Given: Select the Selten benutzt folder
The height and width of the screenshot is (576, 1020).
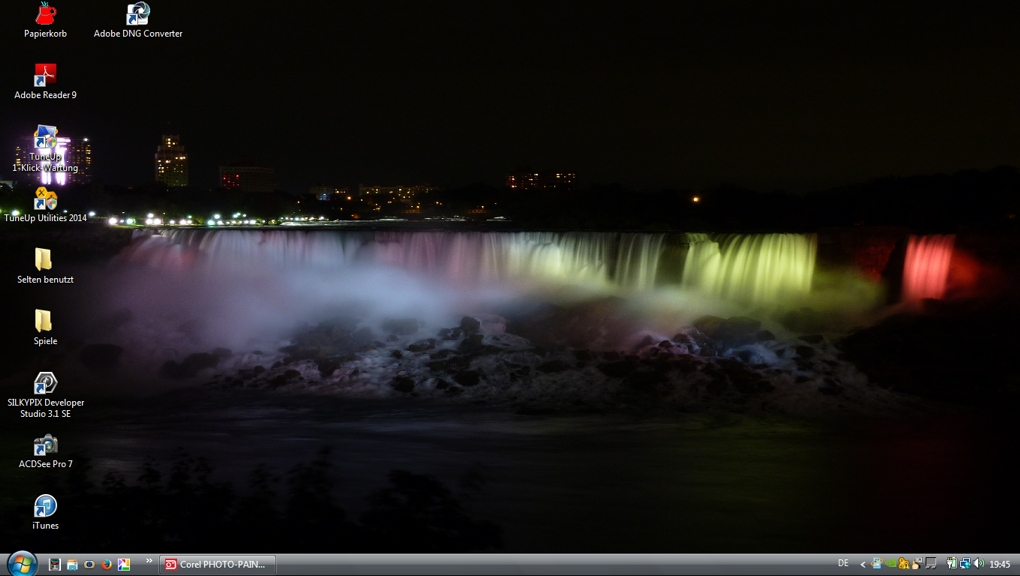Looking at the screenshot, I should click(x=46, y=266).
